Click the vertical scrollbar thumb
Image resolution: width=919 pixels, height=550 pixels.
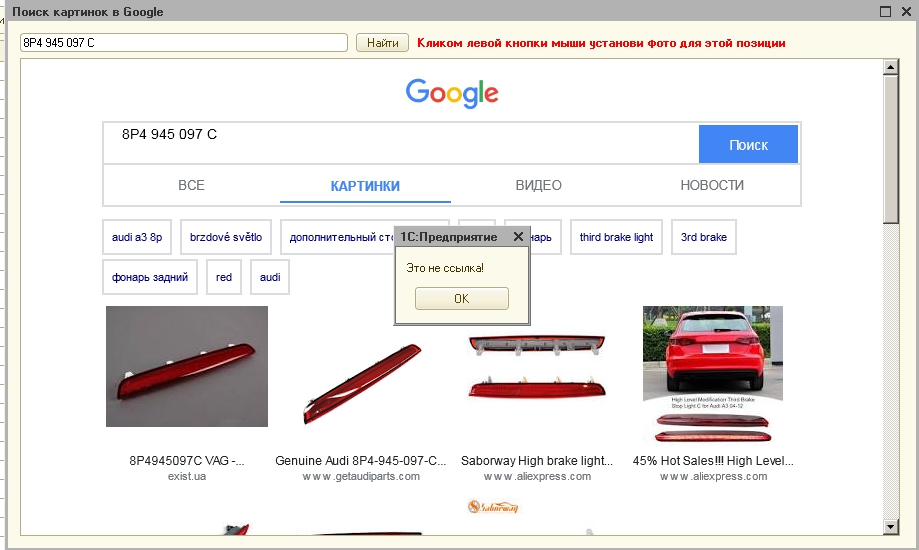pos(890,149)
